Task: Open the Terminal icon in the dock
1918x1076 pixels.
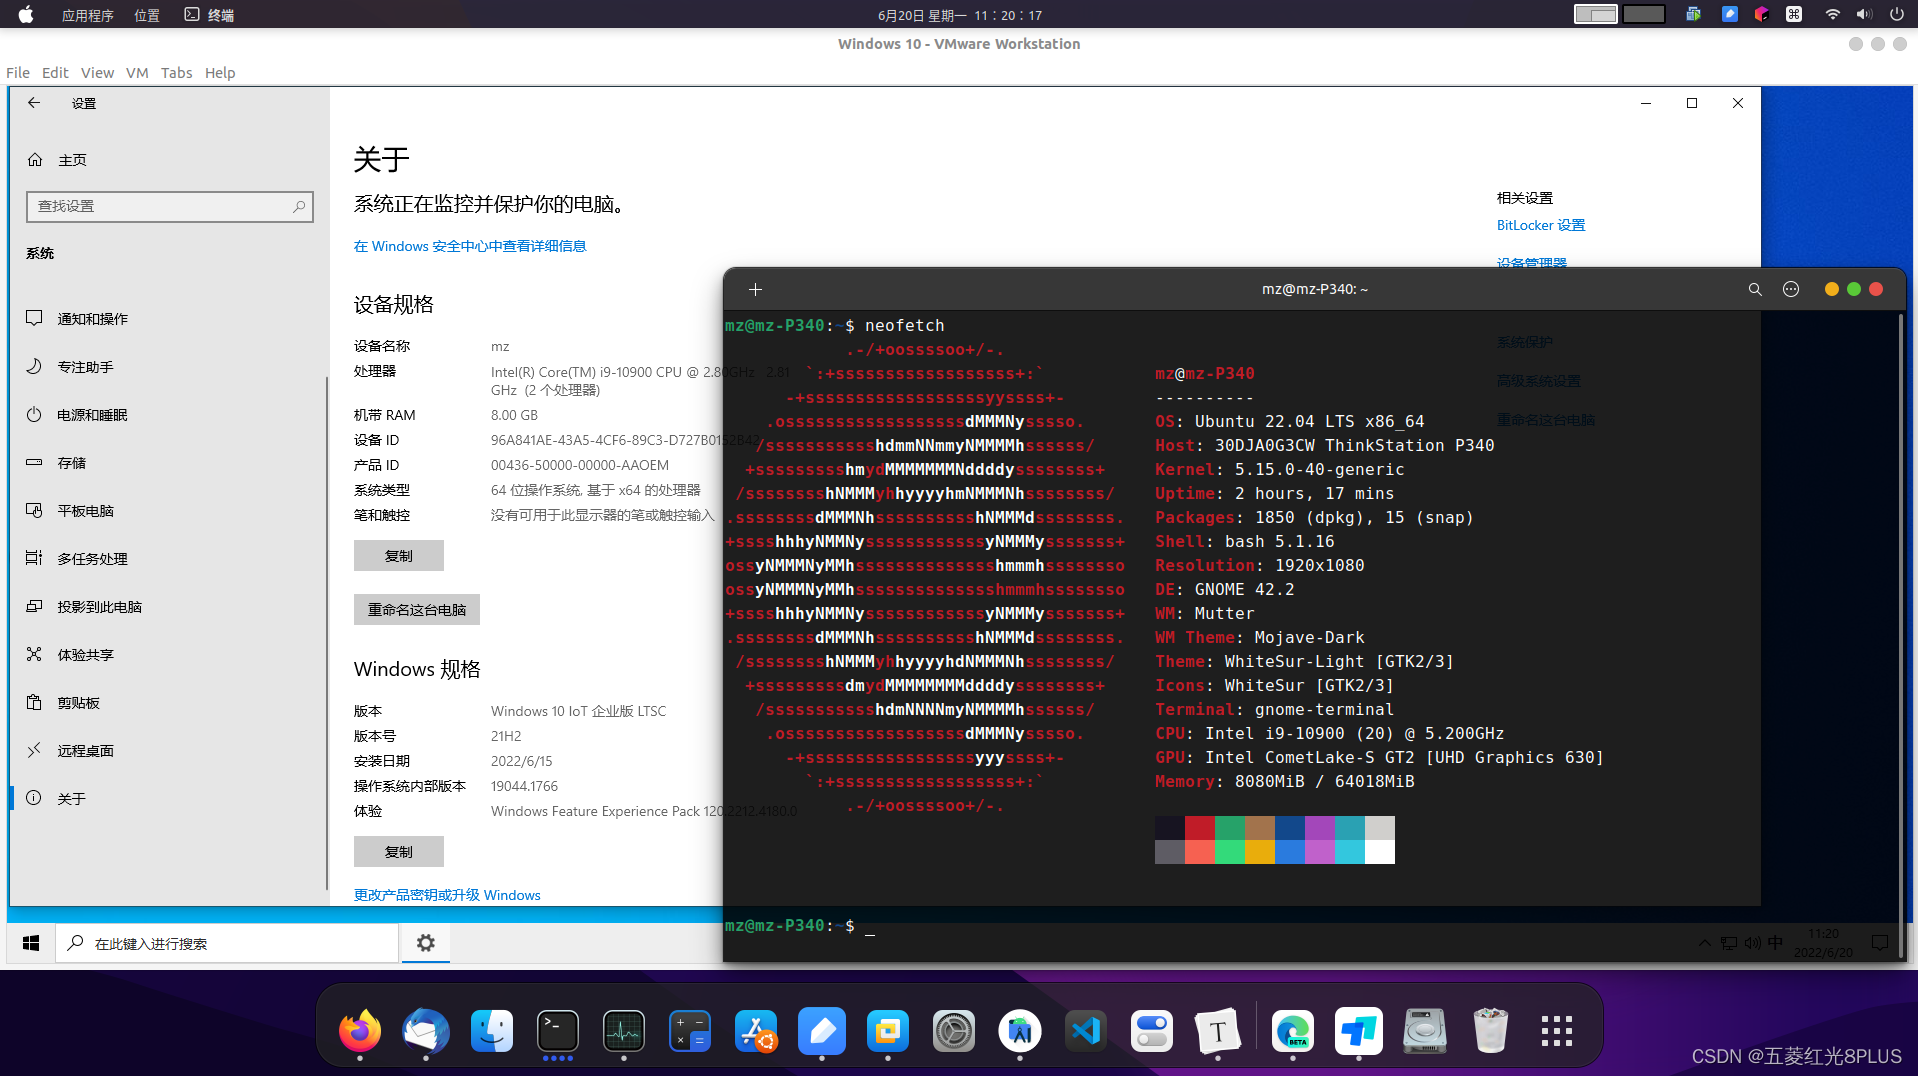Action: pos(558,1030)
